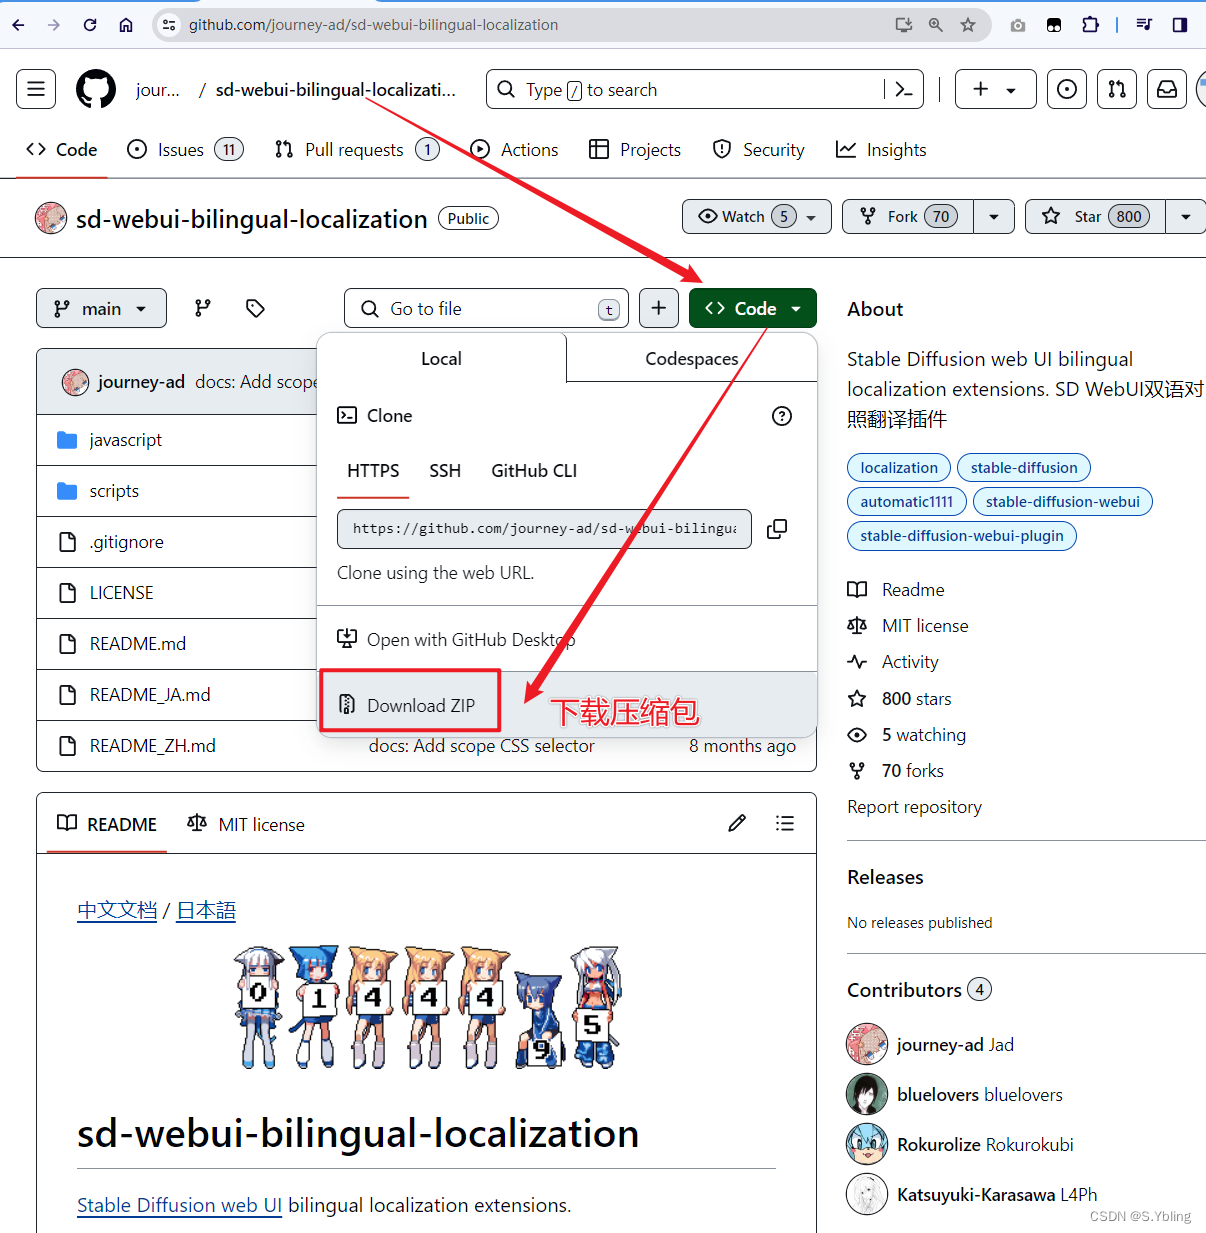Bookmark this page with the star icon
Screen dimensions: 1206x1233
[968, 25]
